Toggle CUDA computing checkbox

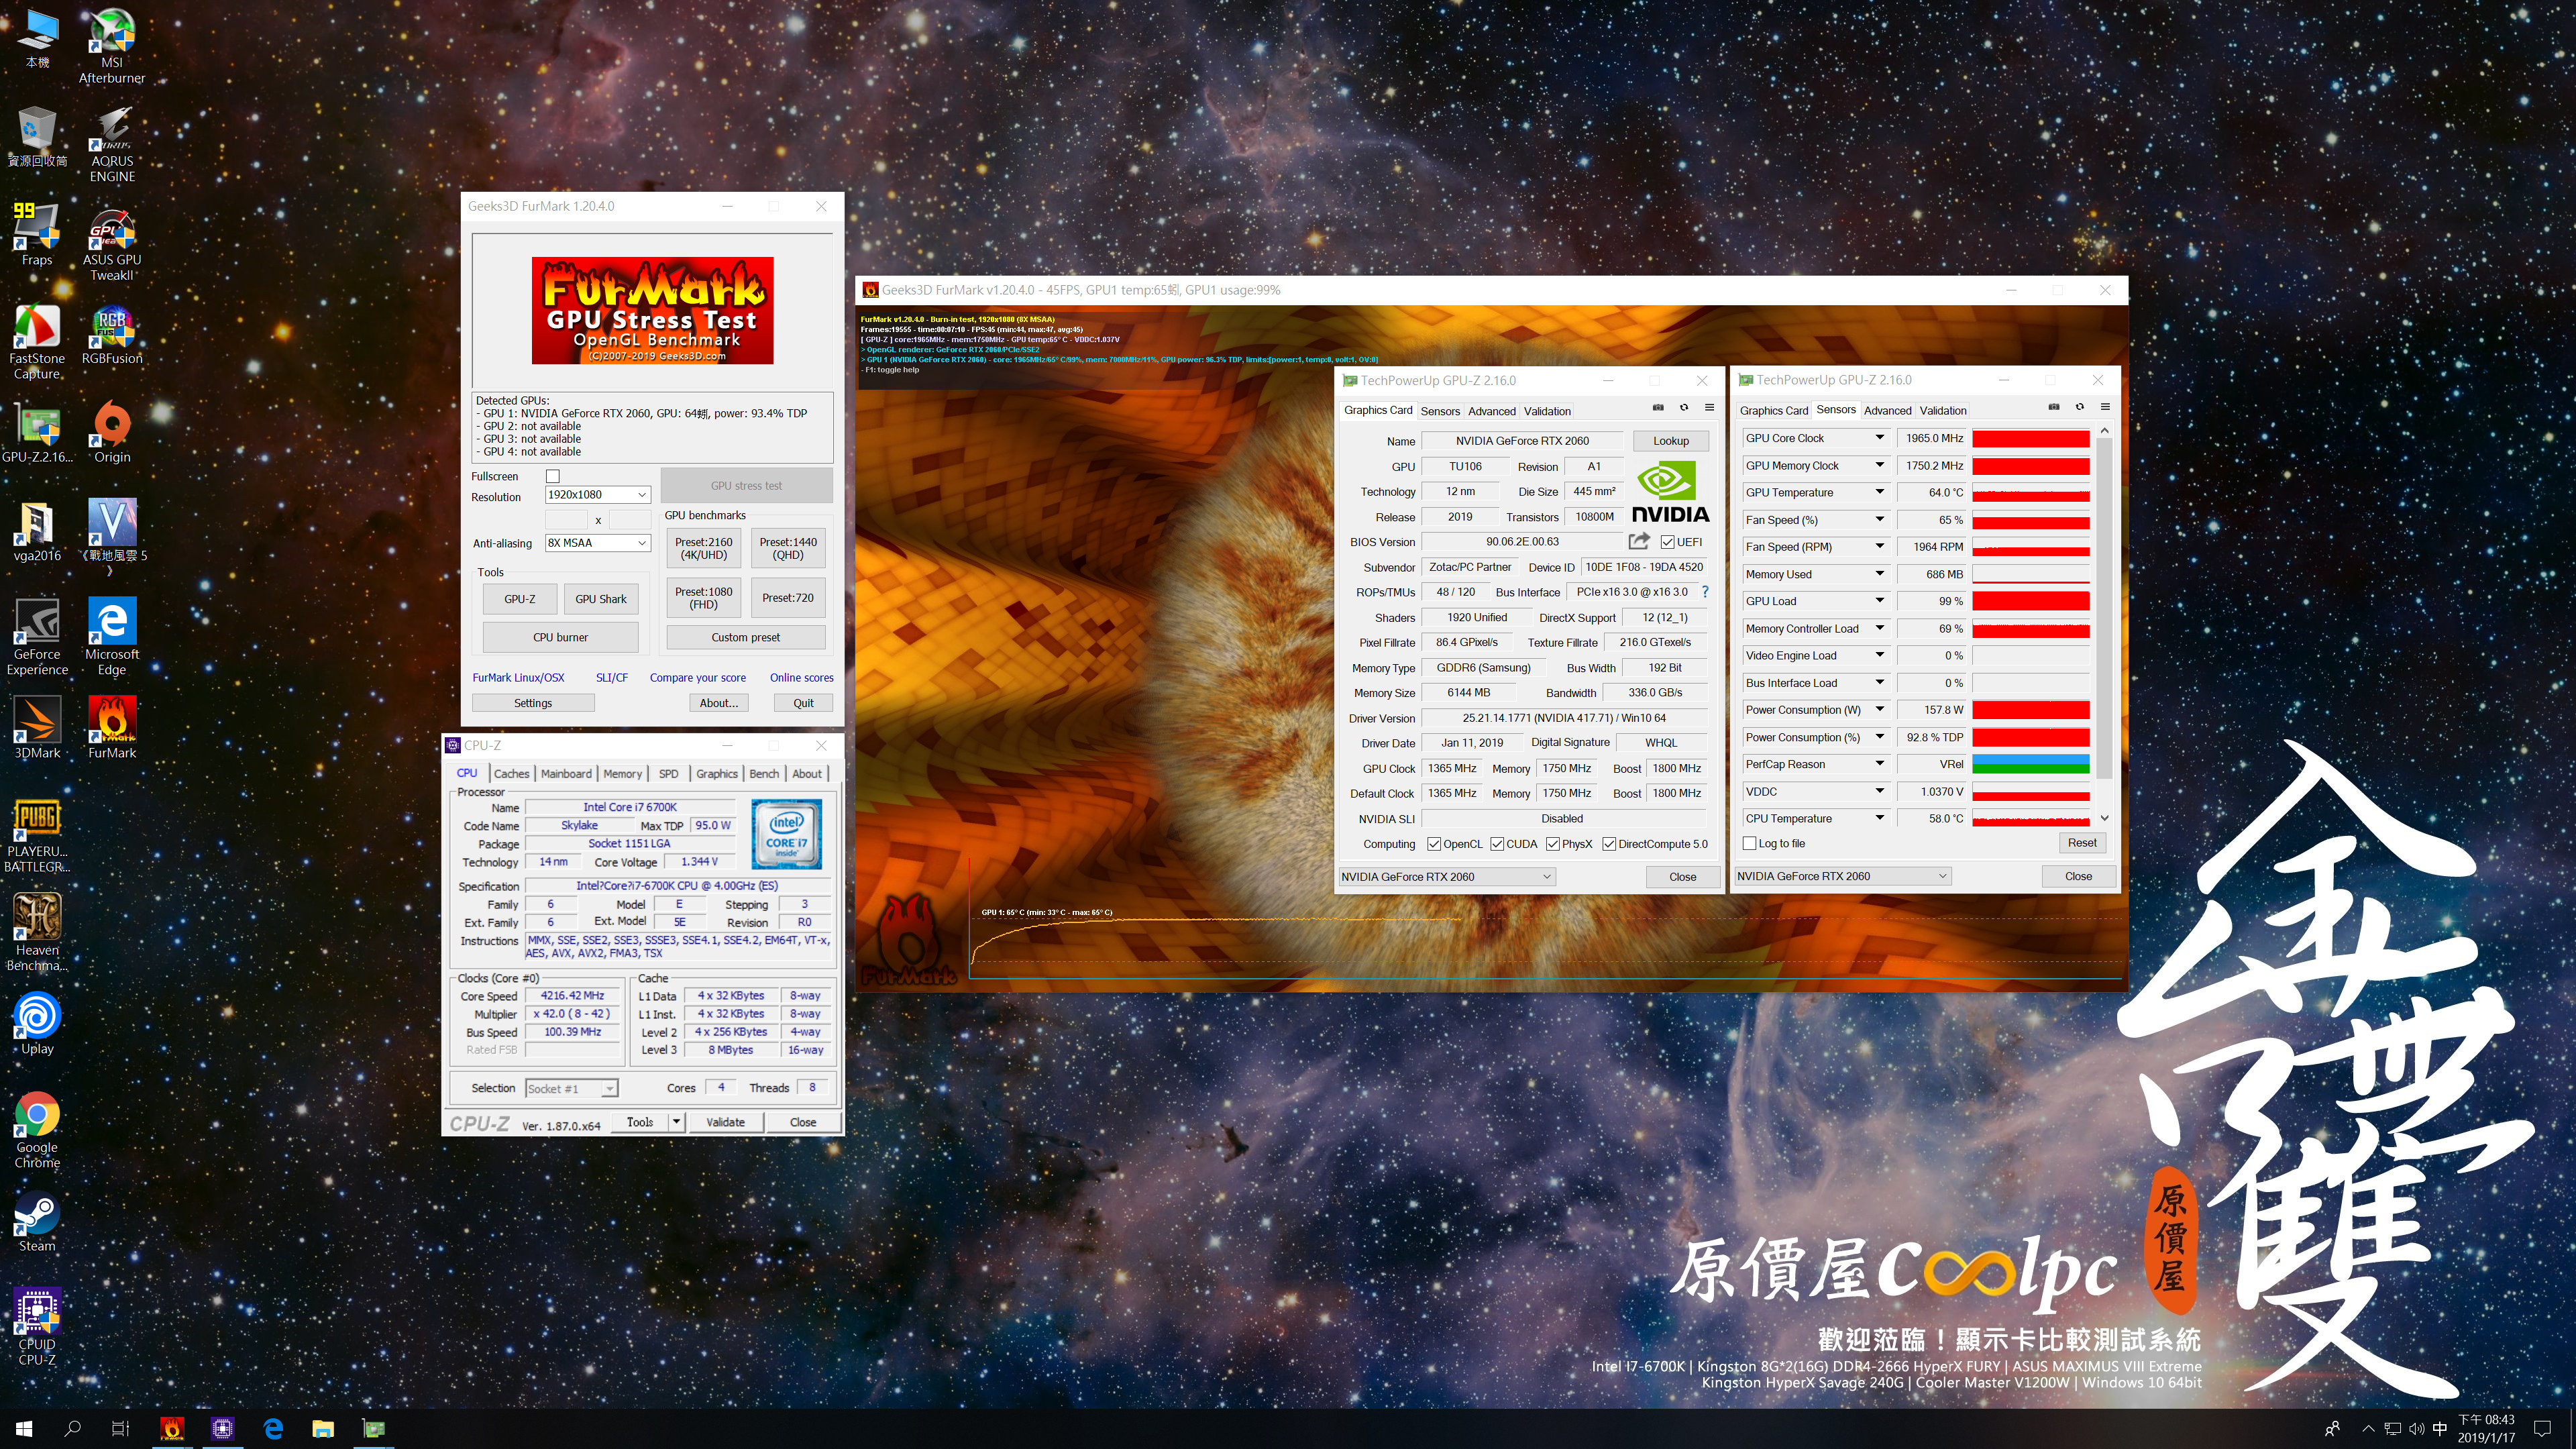(1497, 844)
